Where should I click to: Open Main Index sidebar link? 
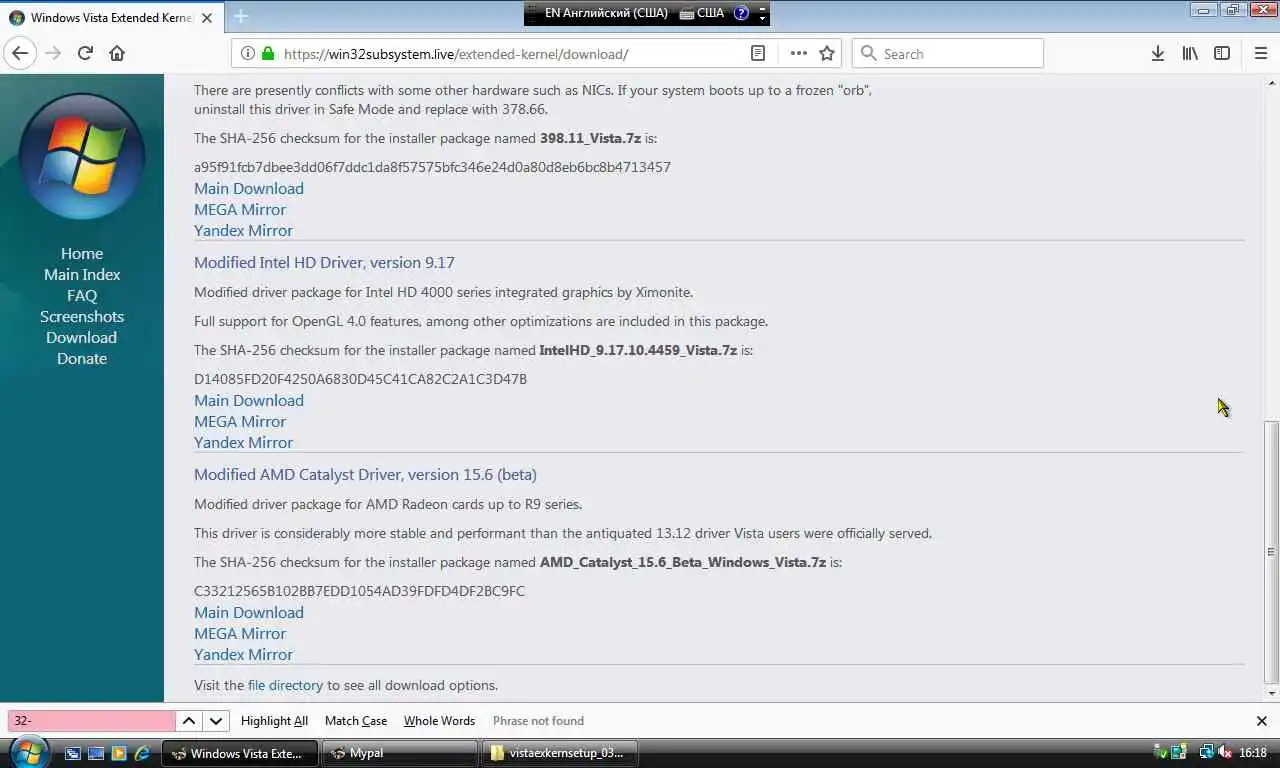pos(82,275)
